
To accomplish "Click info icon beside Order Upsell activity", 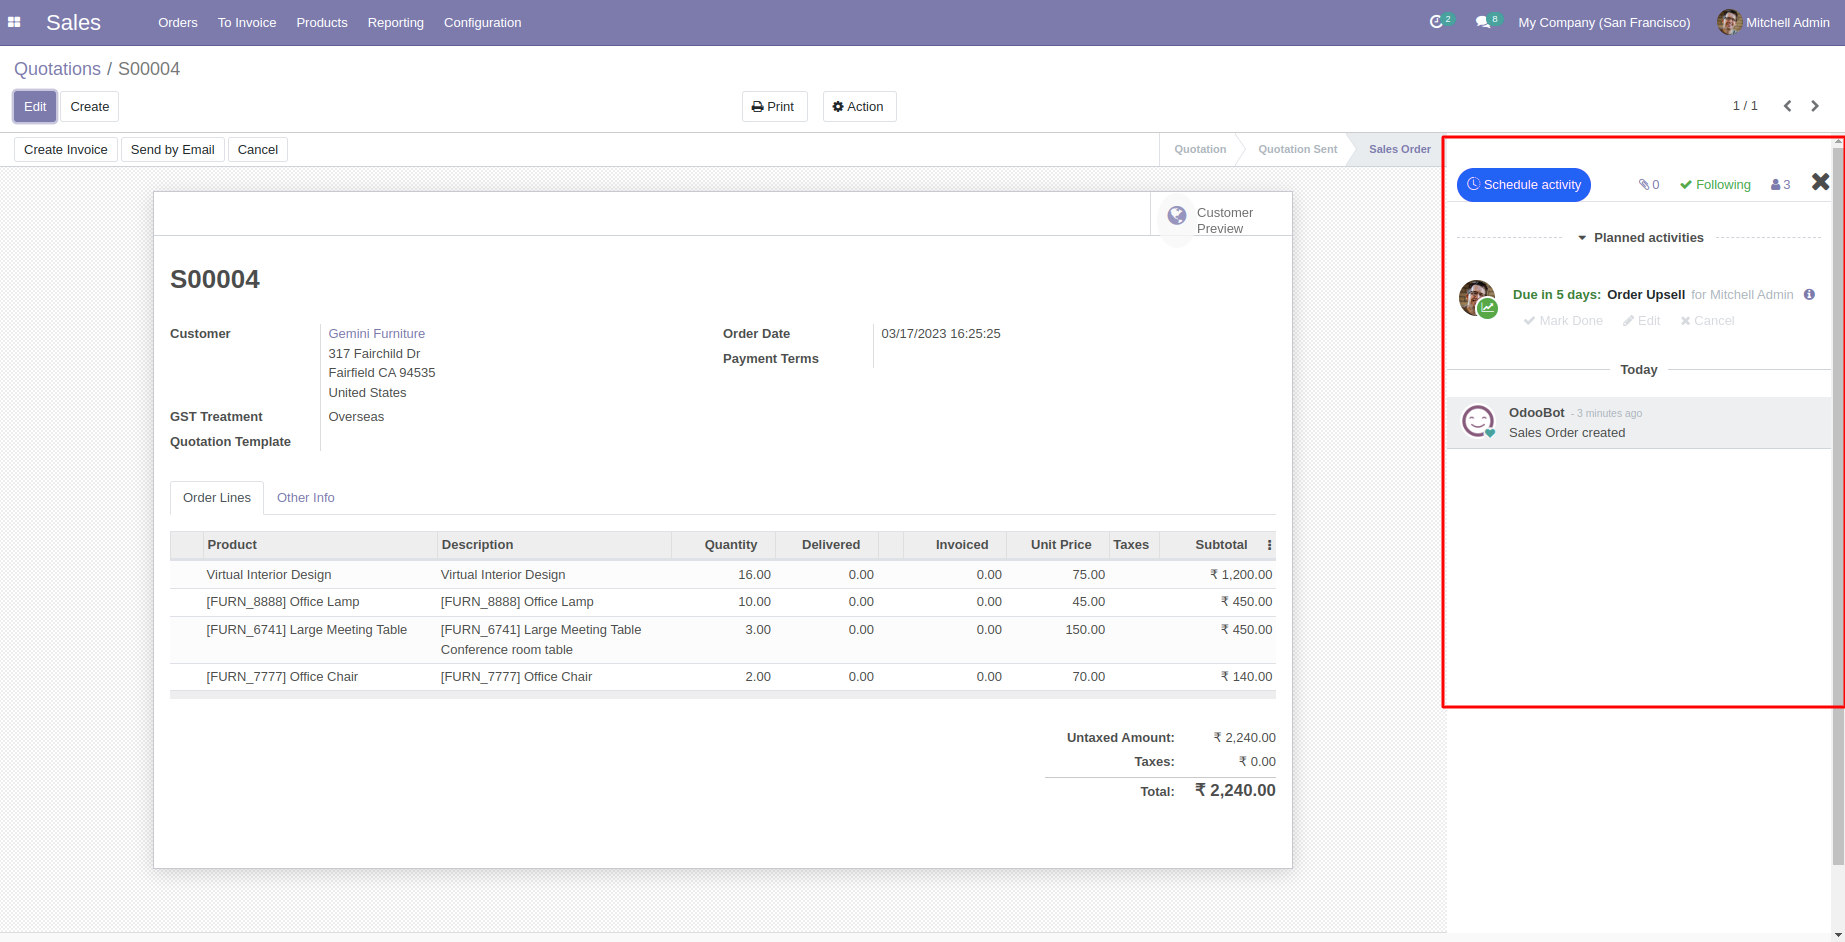I will [1809, 295].
